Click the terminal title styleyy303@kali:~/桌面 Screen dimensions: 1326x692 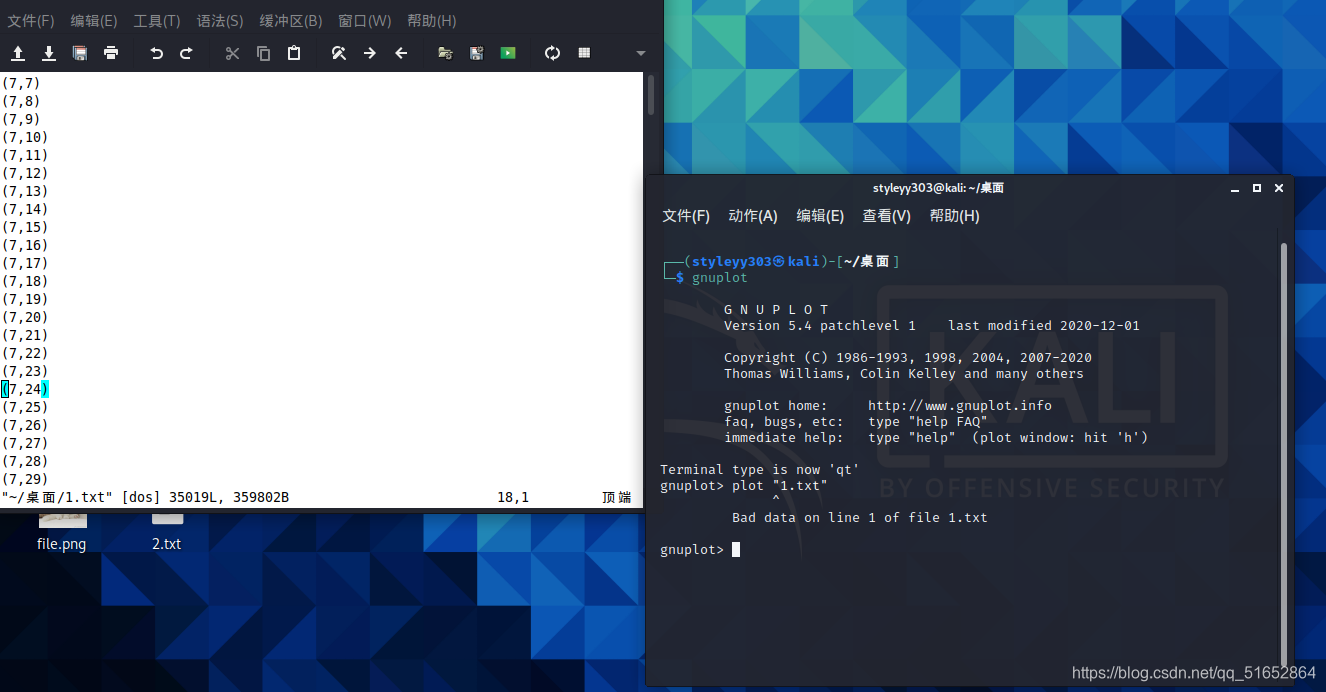(938, 188)
